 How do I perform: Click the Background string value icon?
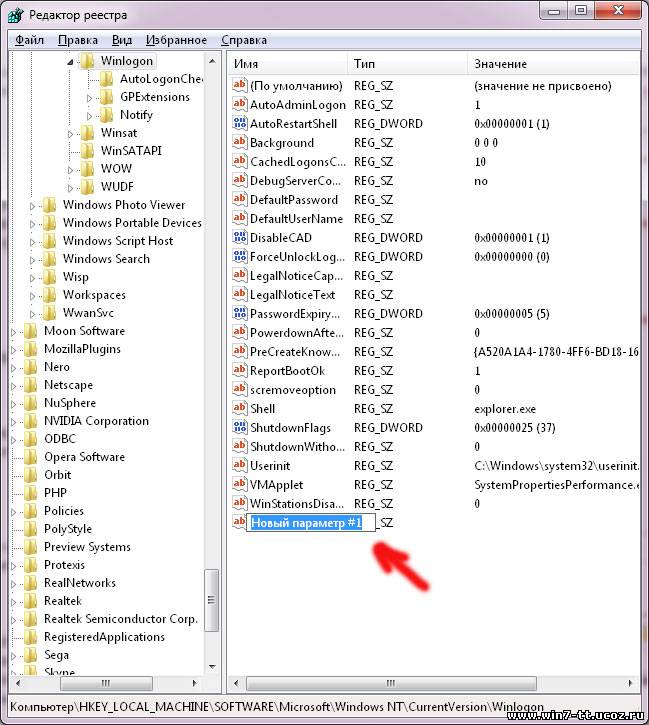[x=239, y=142]
